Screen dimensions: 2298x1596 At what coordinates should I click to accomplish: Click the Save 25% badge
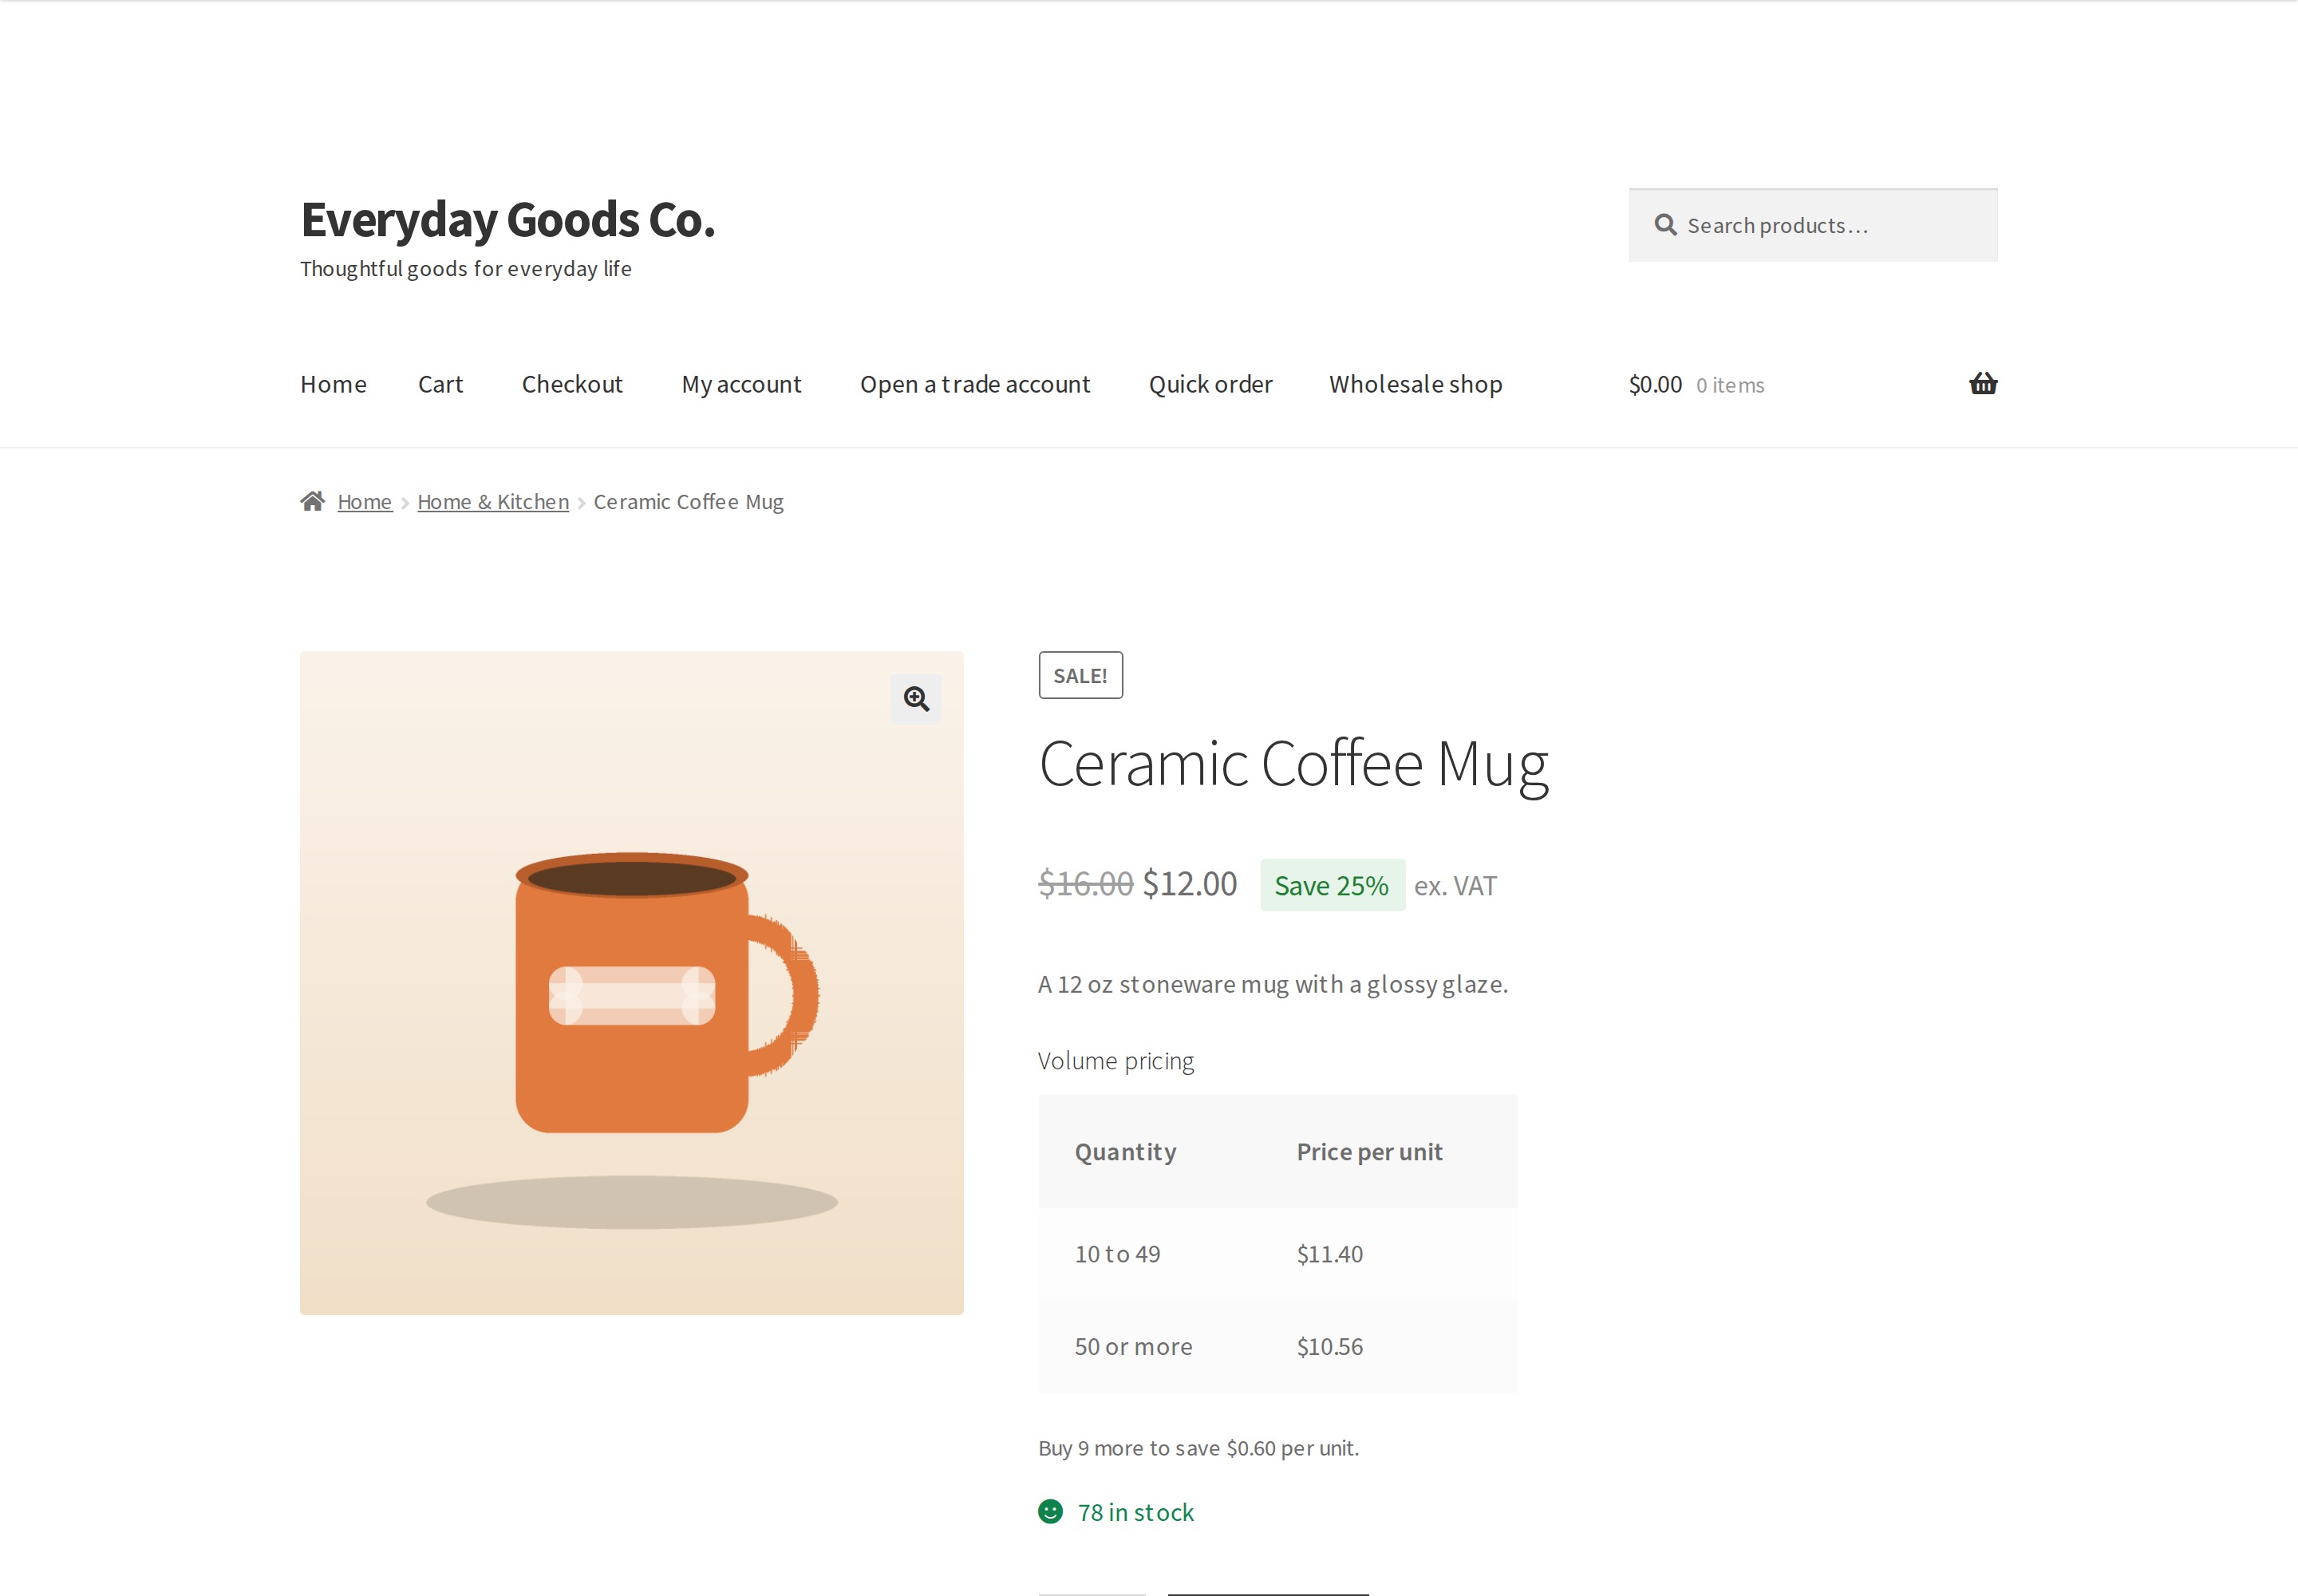click(x=1332, y=886)
